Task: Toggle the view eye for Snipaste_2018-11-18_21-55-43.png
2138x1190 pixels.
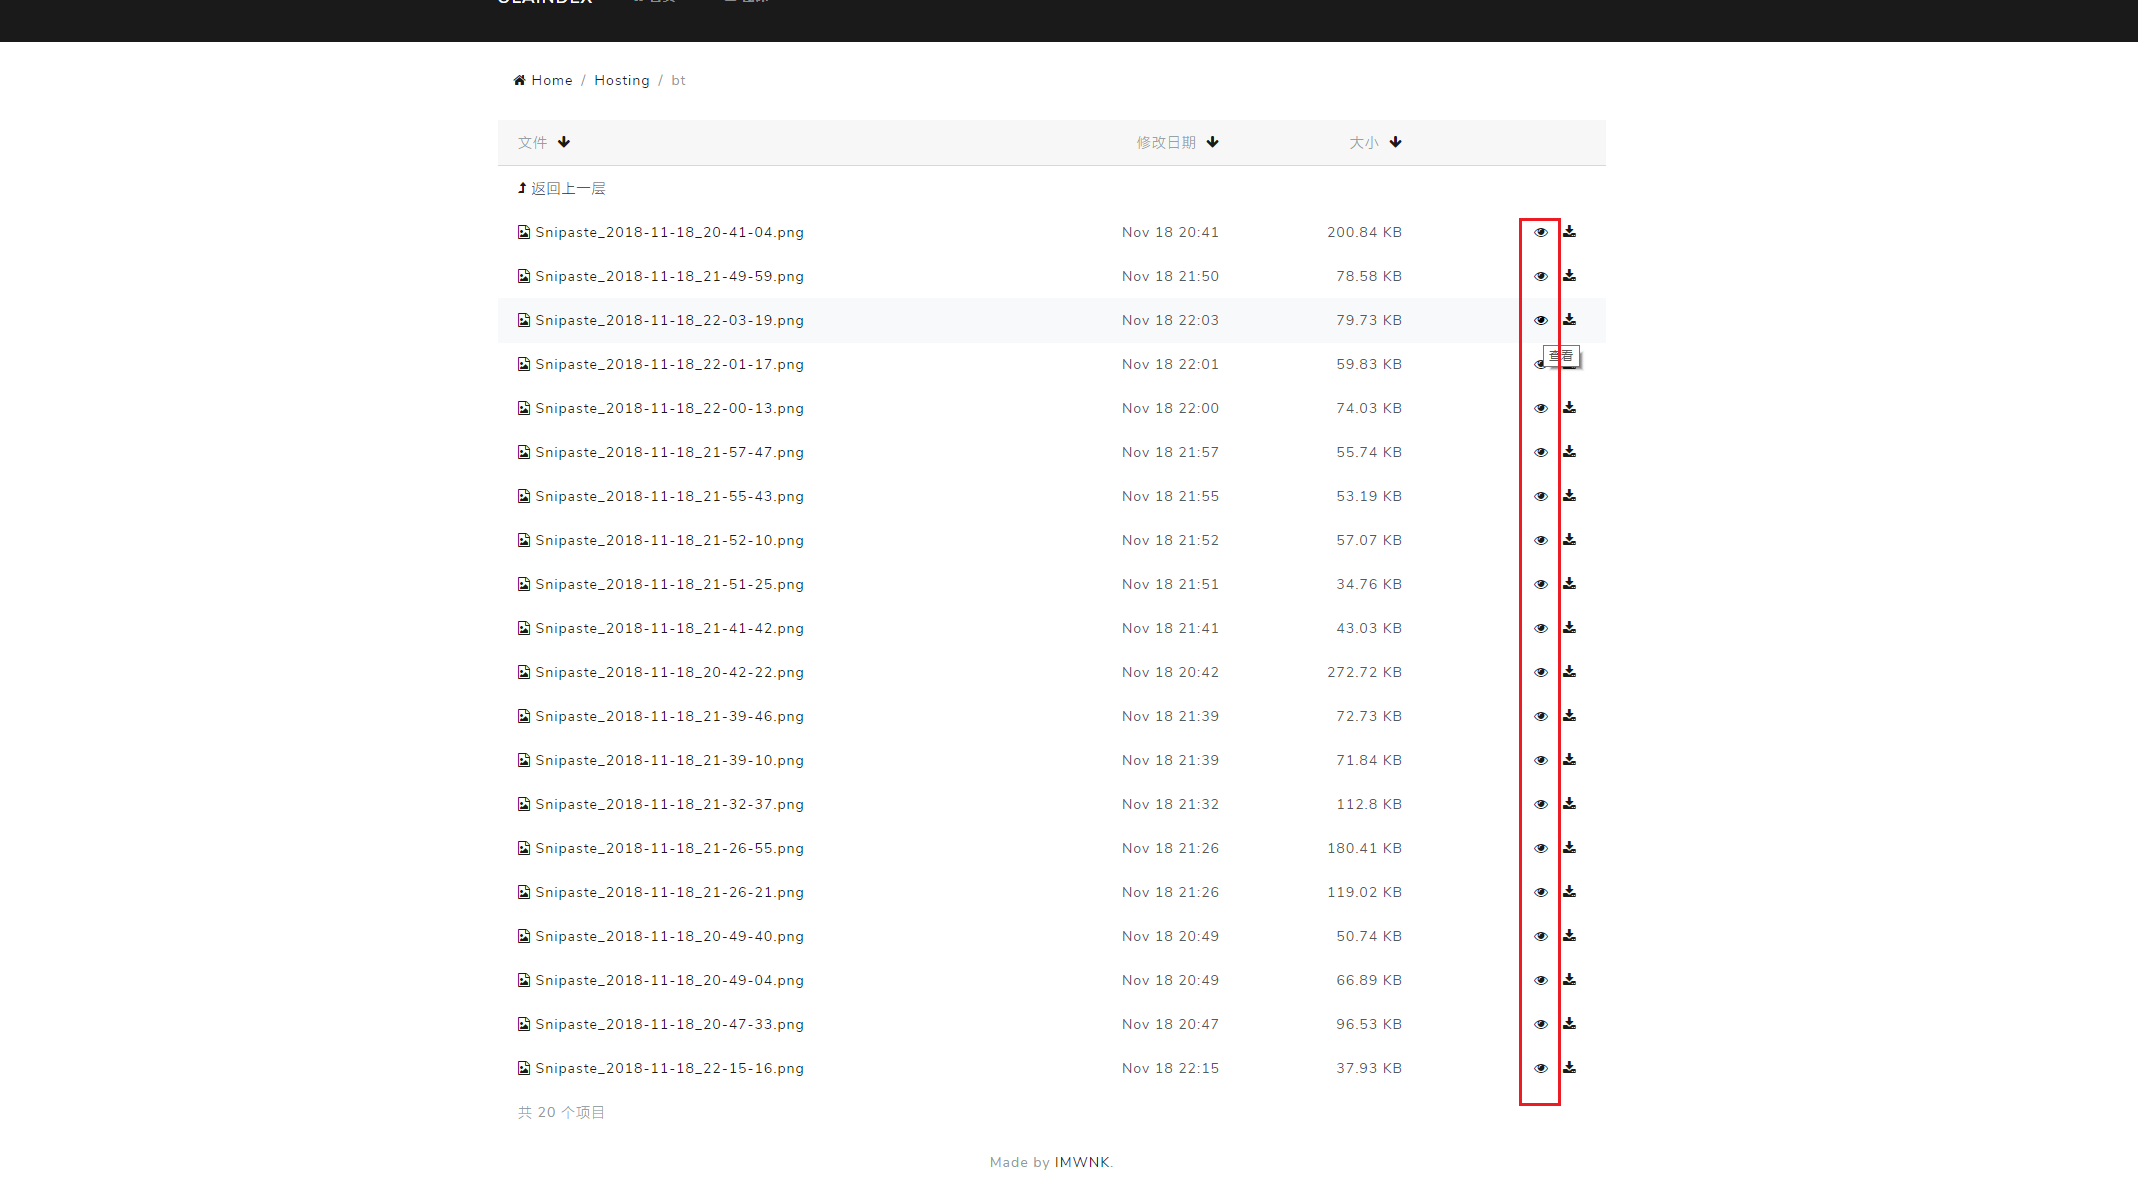Action: coord(1540,496)
